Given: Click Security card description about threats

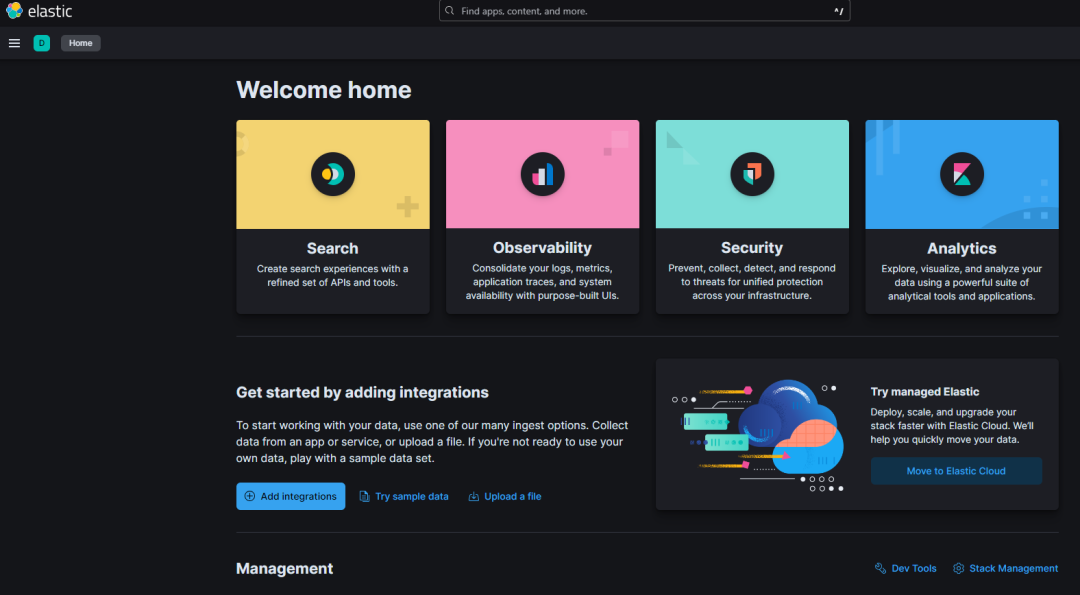Looking at the screenshot, I should tap(752, 282).
